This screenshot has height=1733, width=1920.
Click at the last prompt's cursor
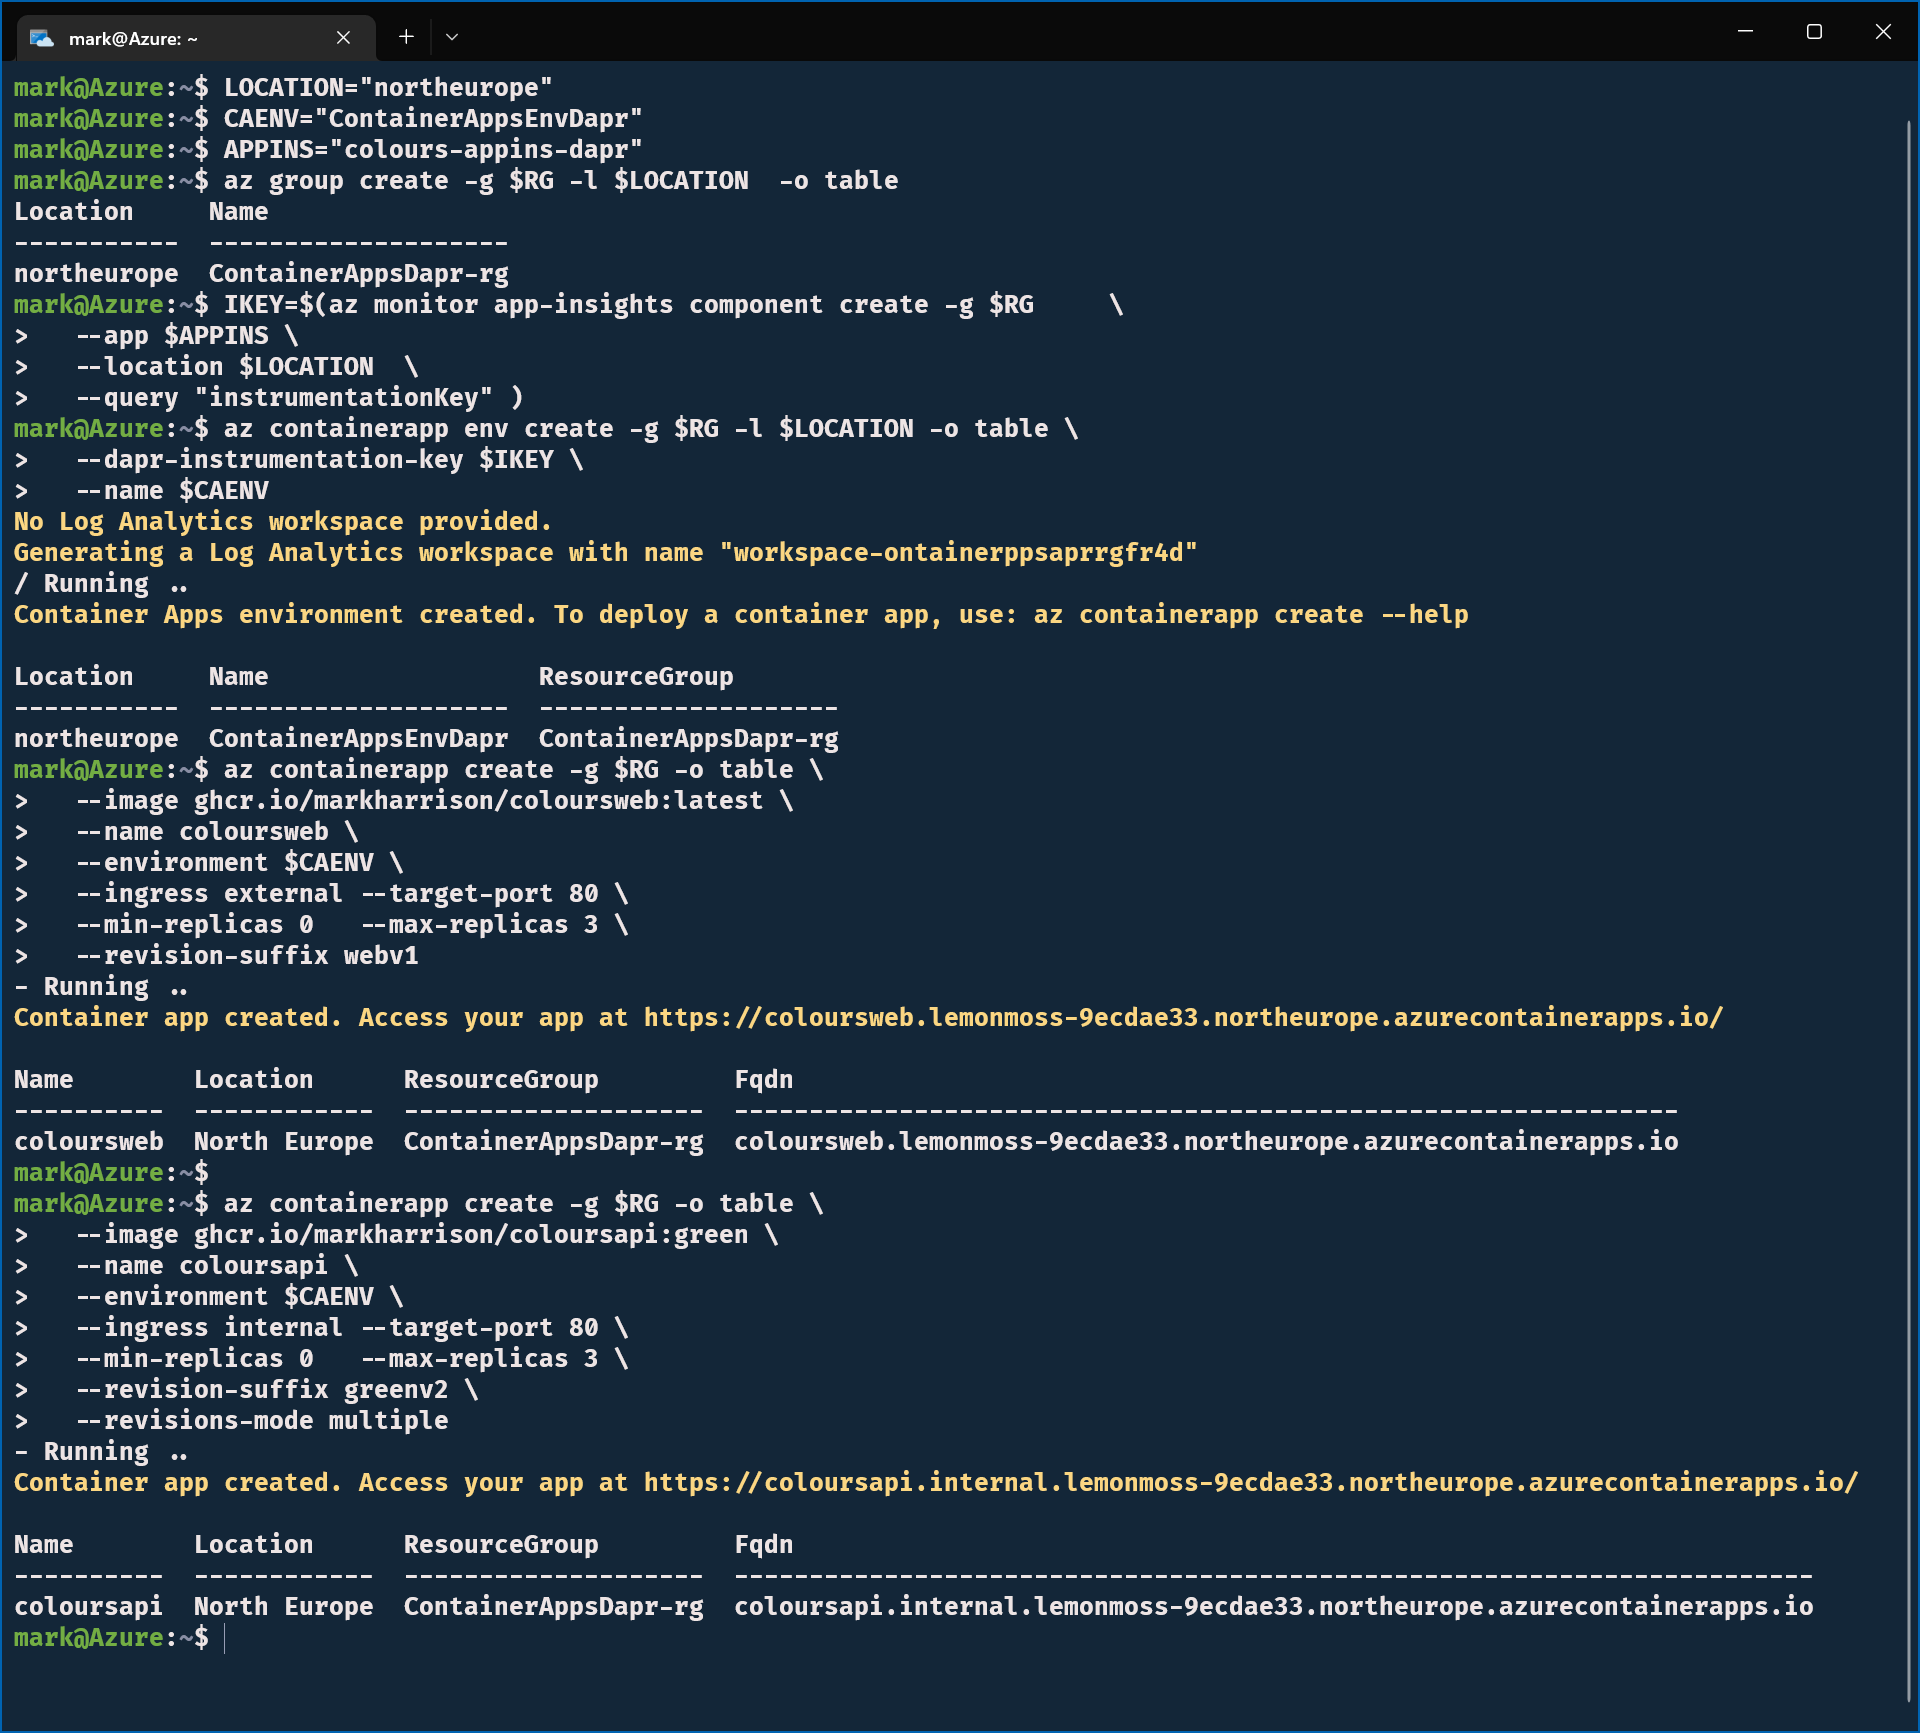(225, 1638)
